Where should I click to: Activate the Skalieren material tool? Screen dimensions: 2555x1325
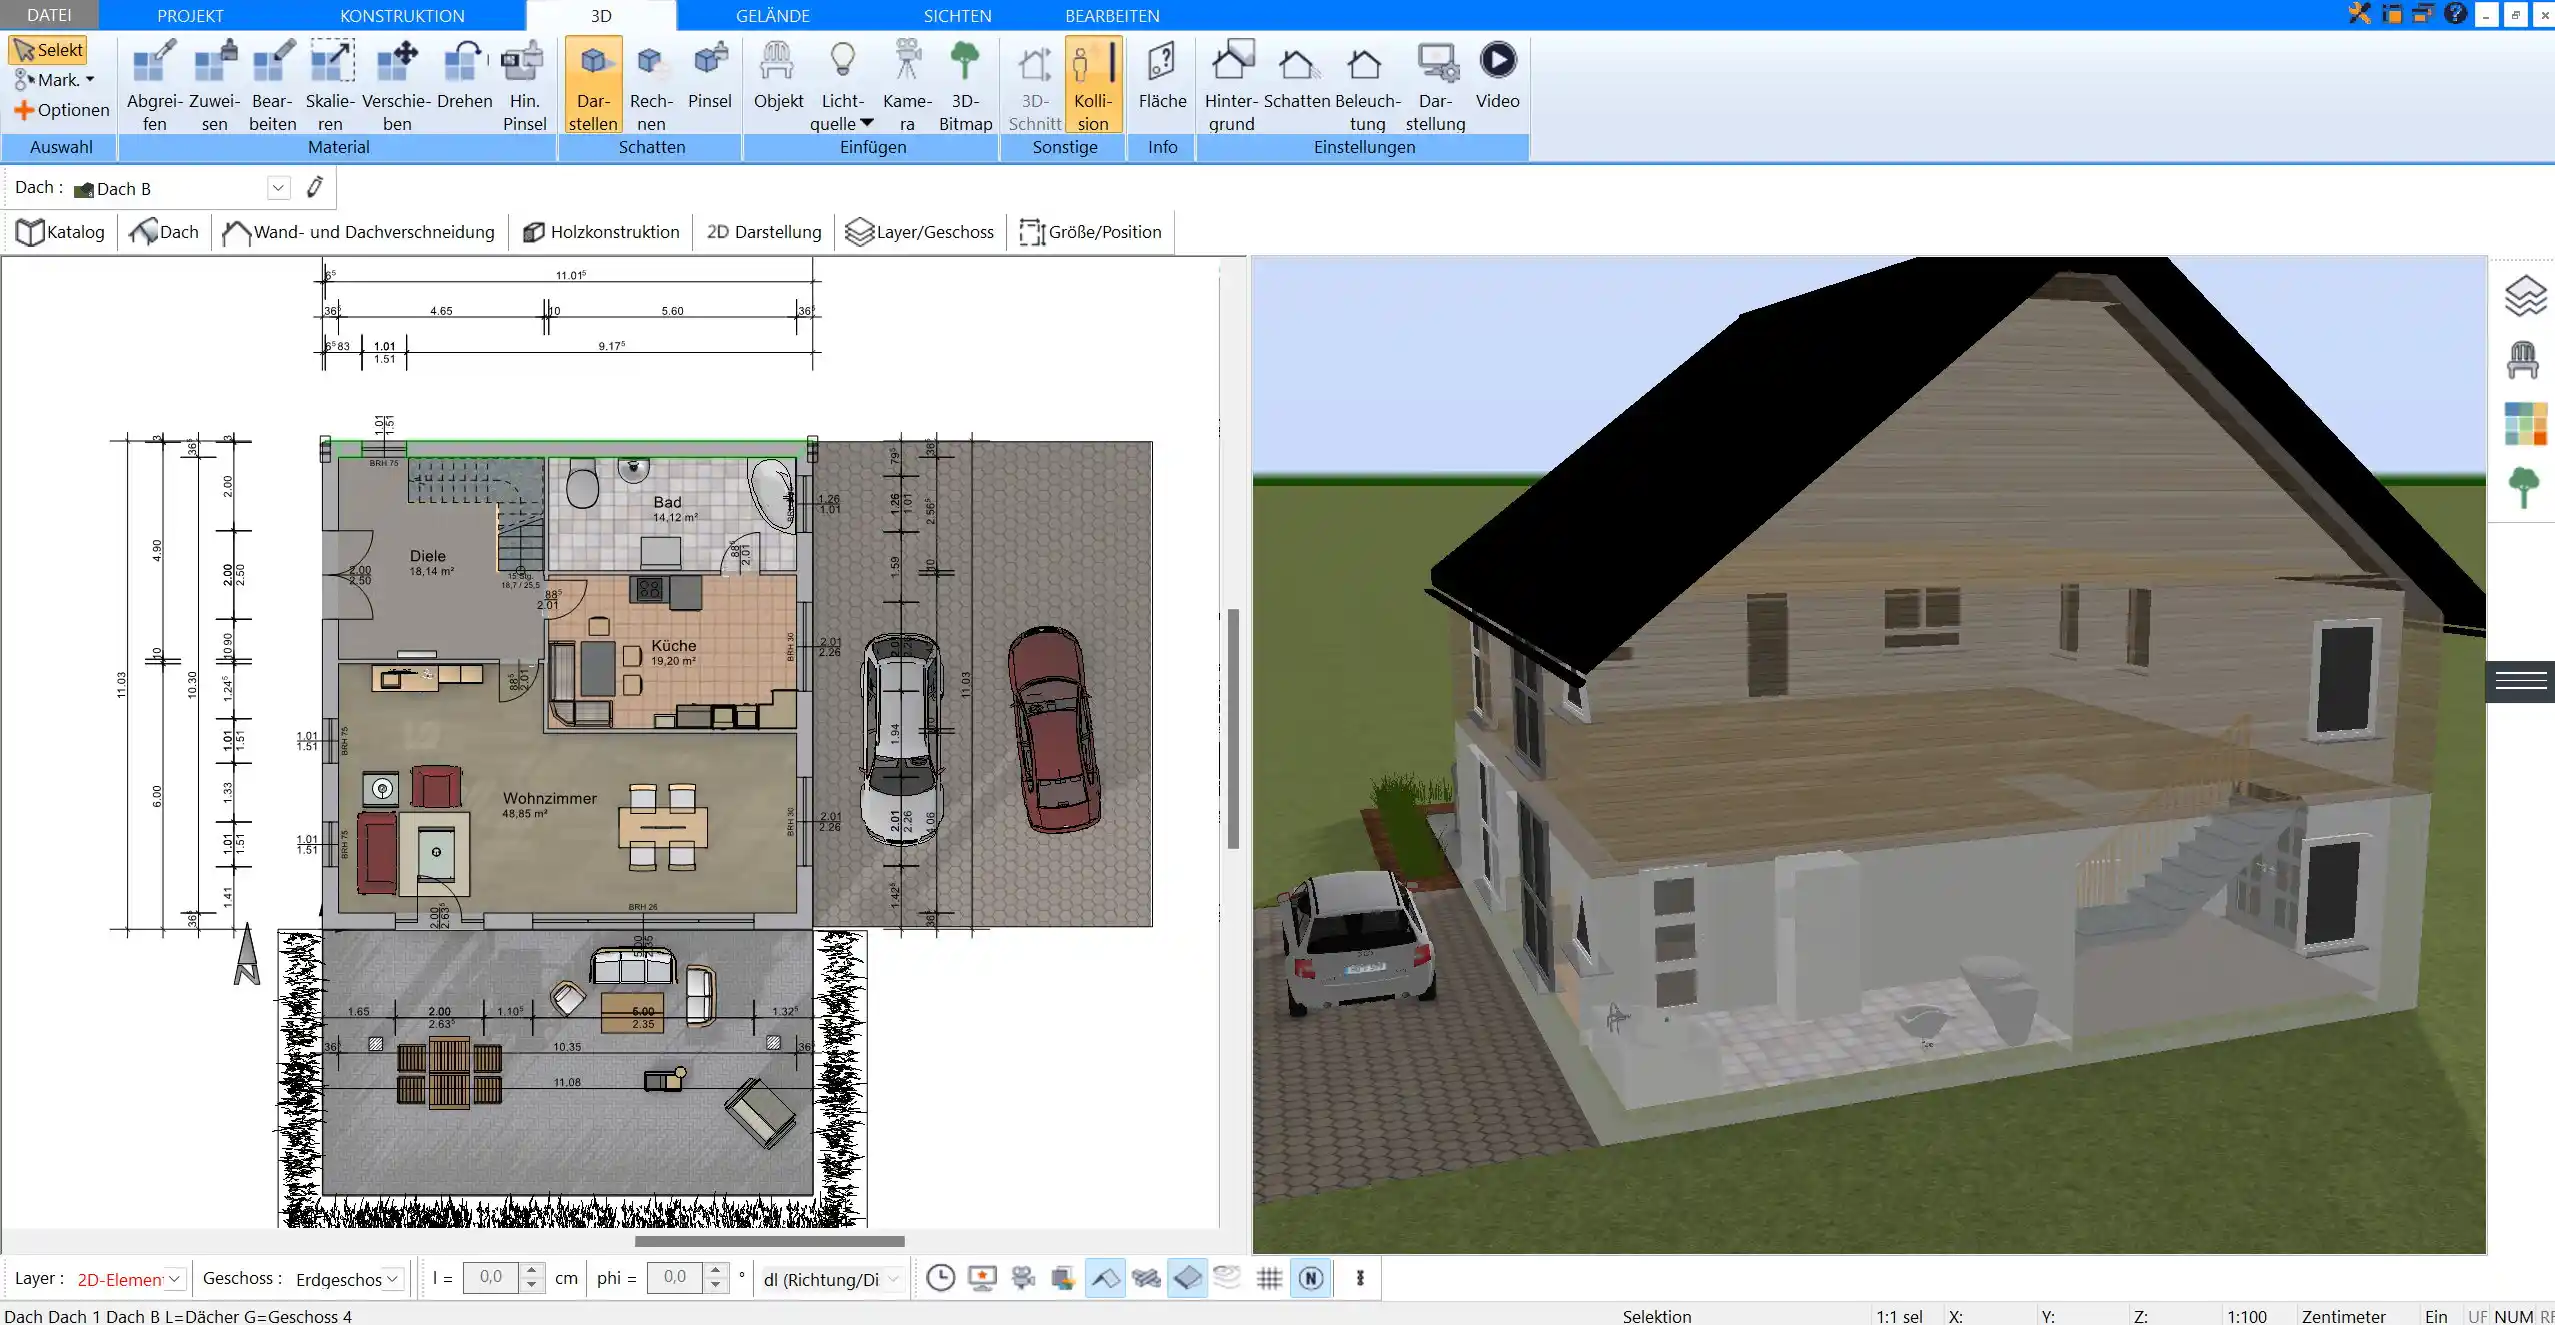coord(330,85)
